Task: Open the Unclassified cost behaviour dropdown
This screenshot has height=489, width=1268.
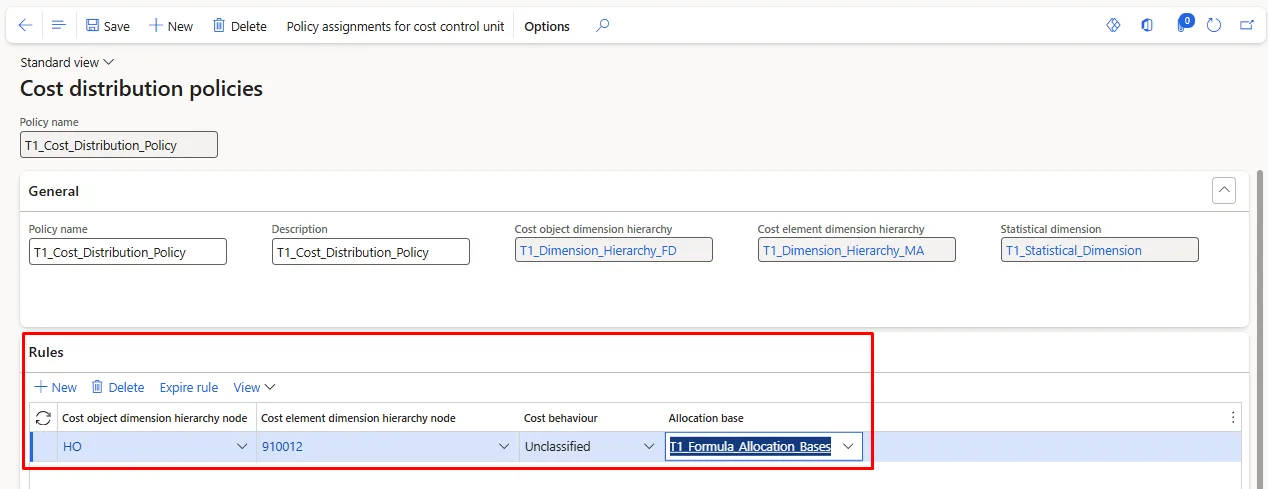Action: point(649,447)
